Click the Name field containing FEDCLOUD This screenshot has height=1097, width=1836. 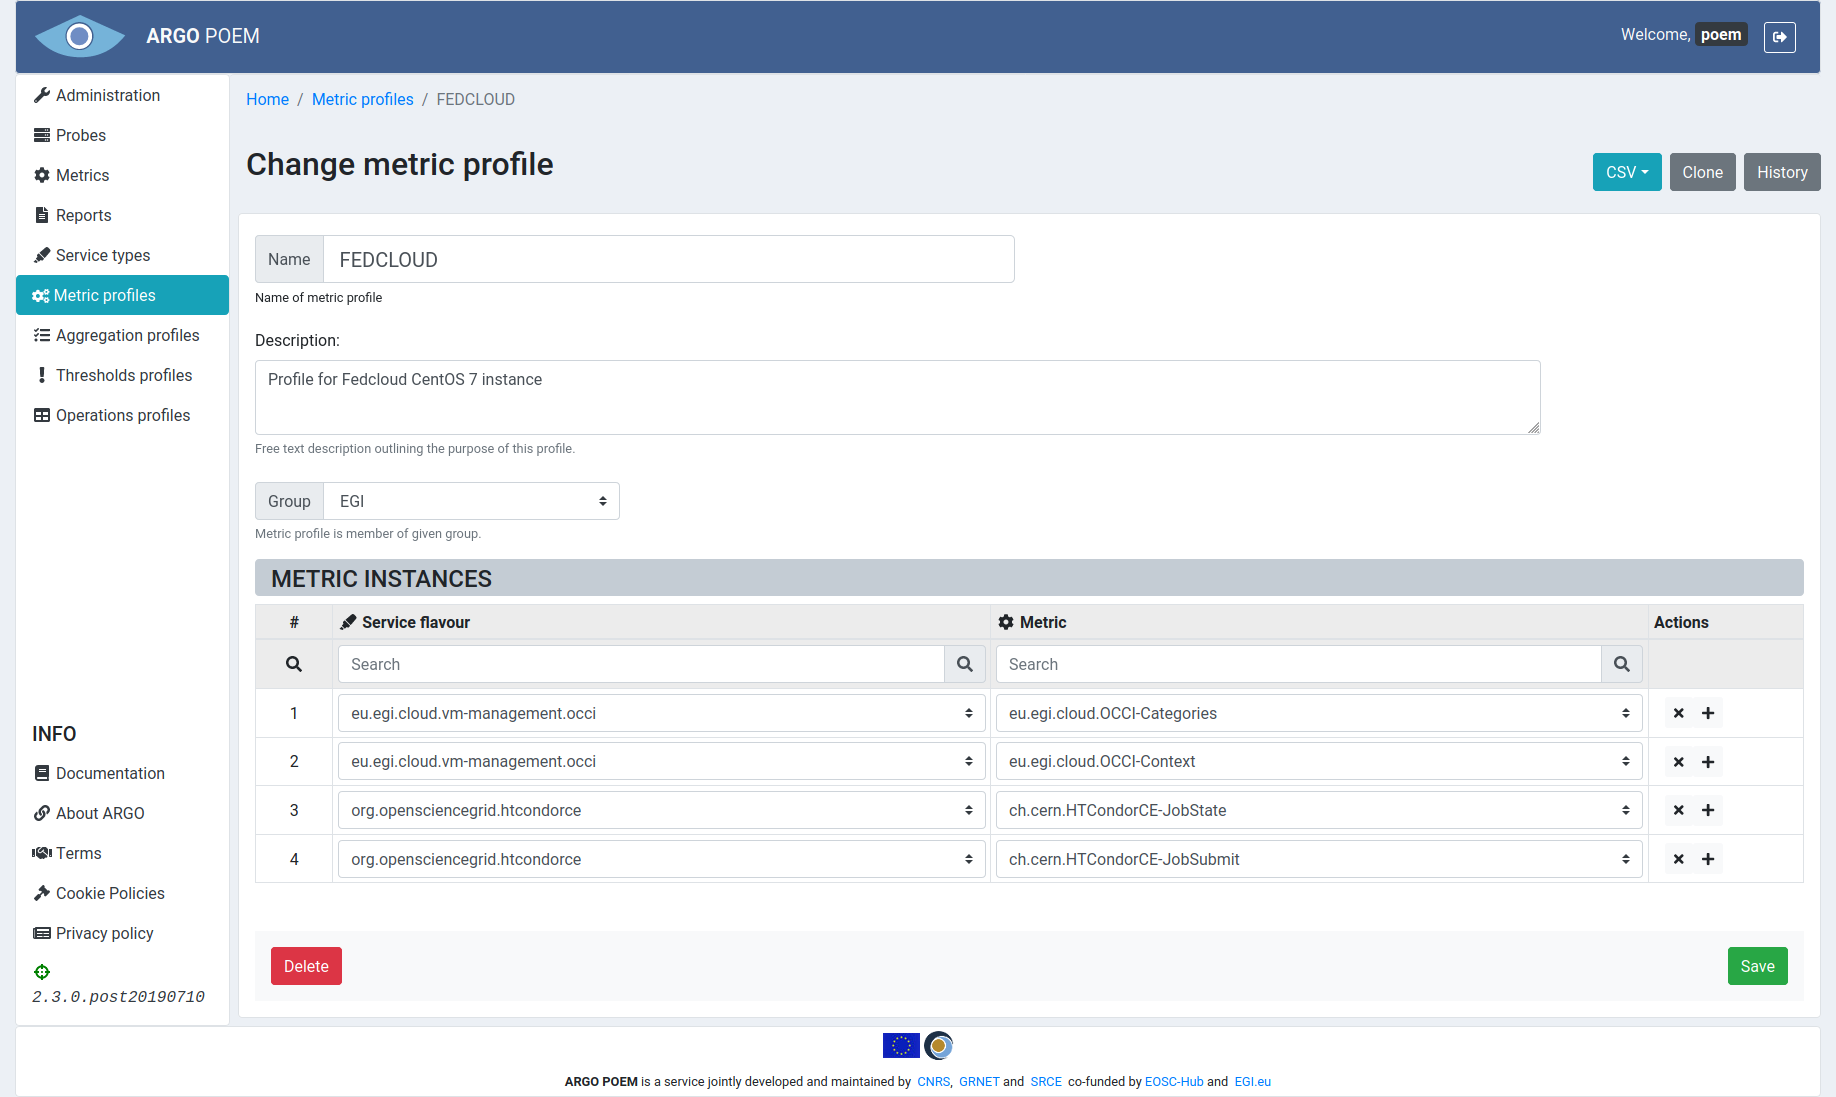(669, 259)
